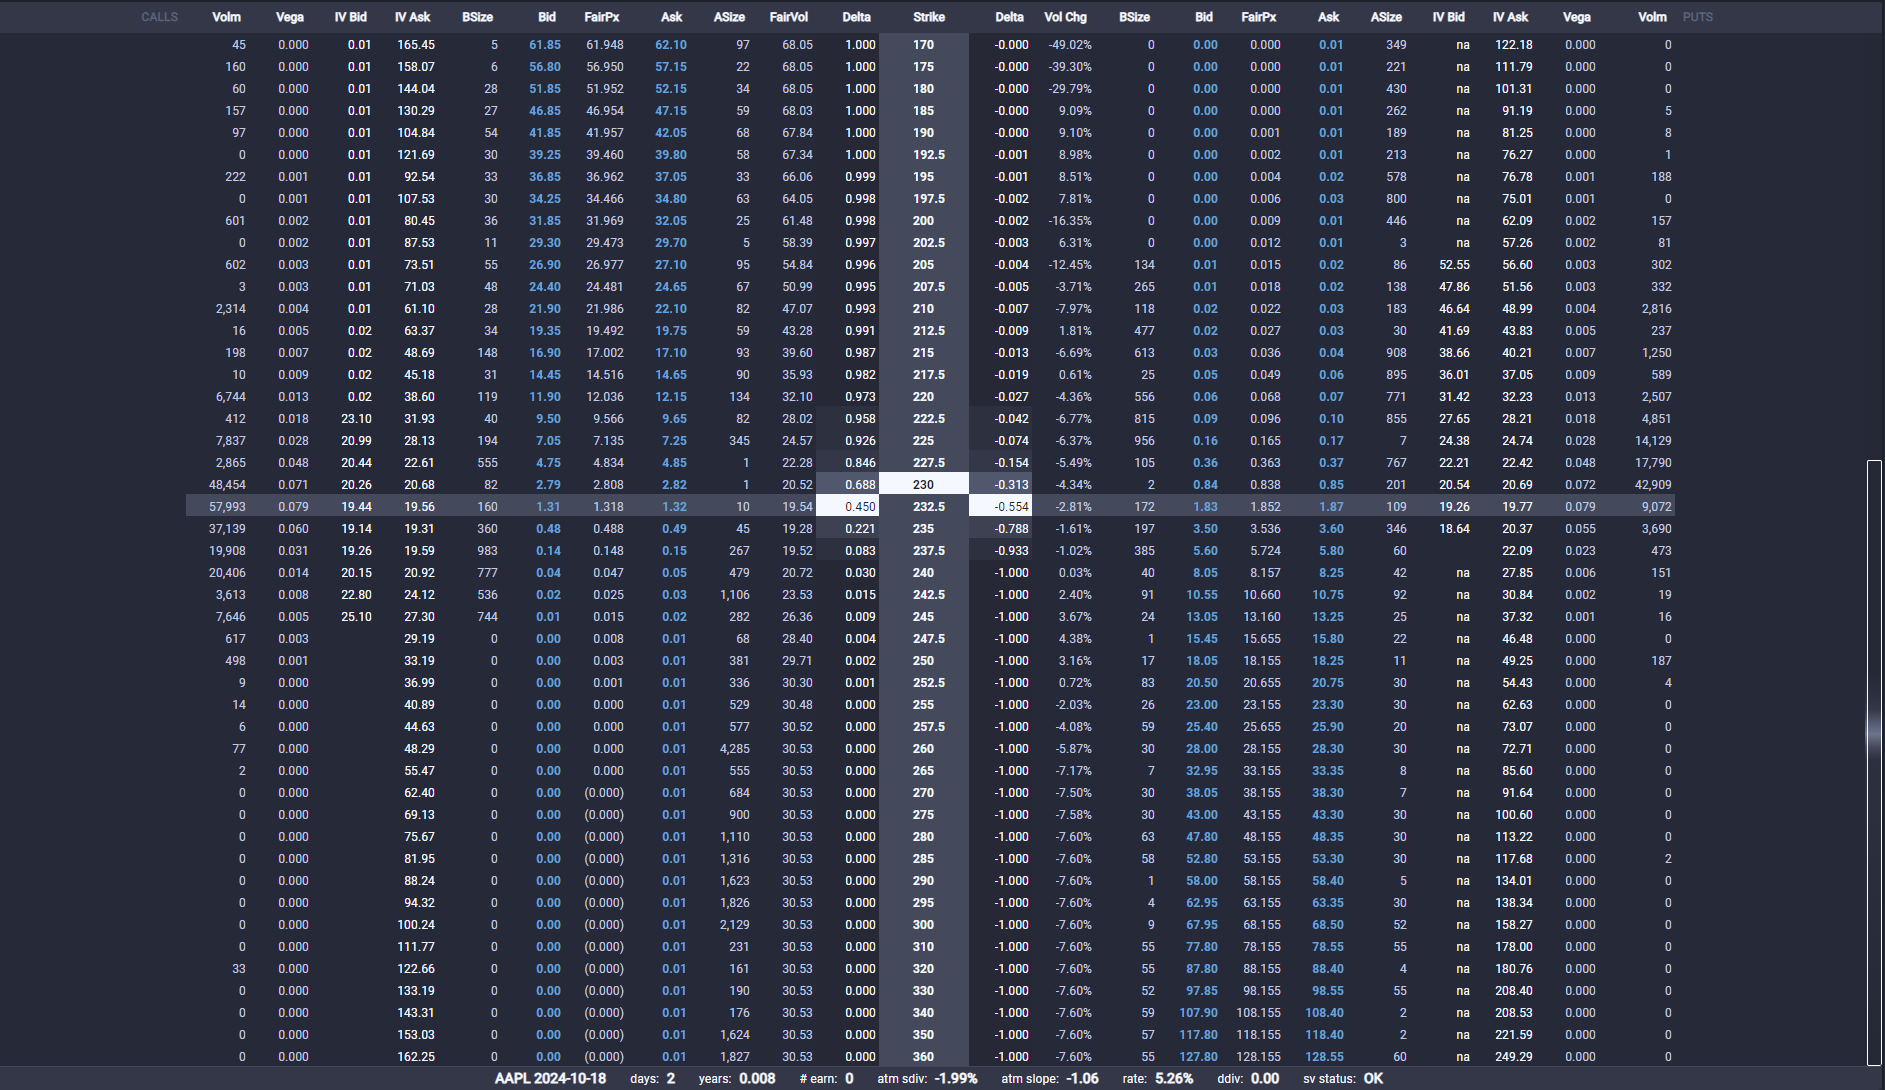Viewport: 1885px width, 1090px height.
Task: Click the puts-side BSize header
Action: pos(1134,17)
